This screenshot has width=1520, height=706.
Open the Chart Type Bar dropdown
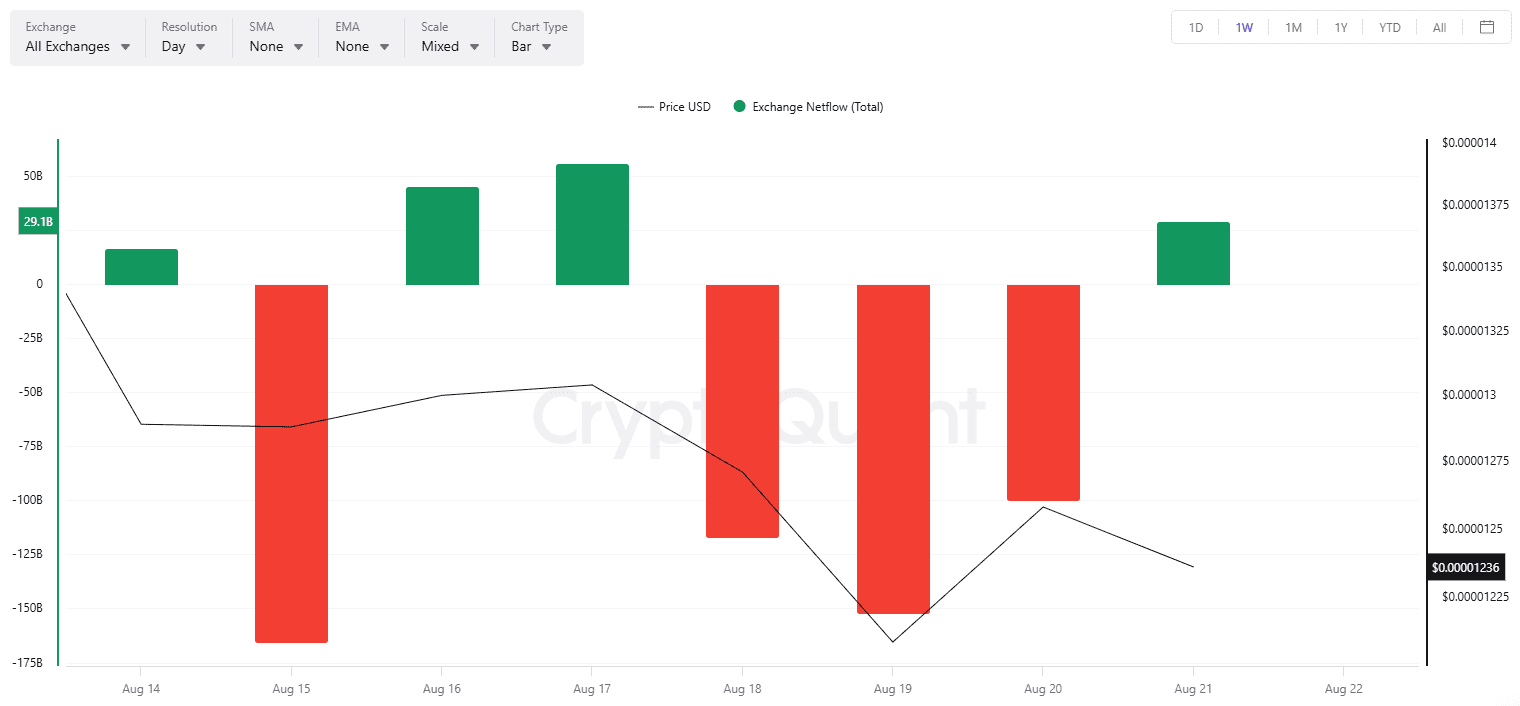click(x=531, y=46)
